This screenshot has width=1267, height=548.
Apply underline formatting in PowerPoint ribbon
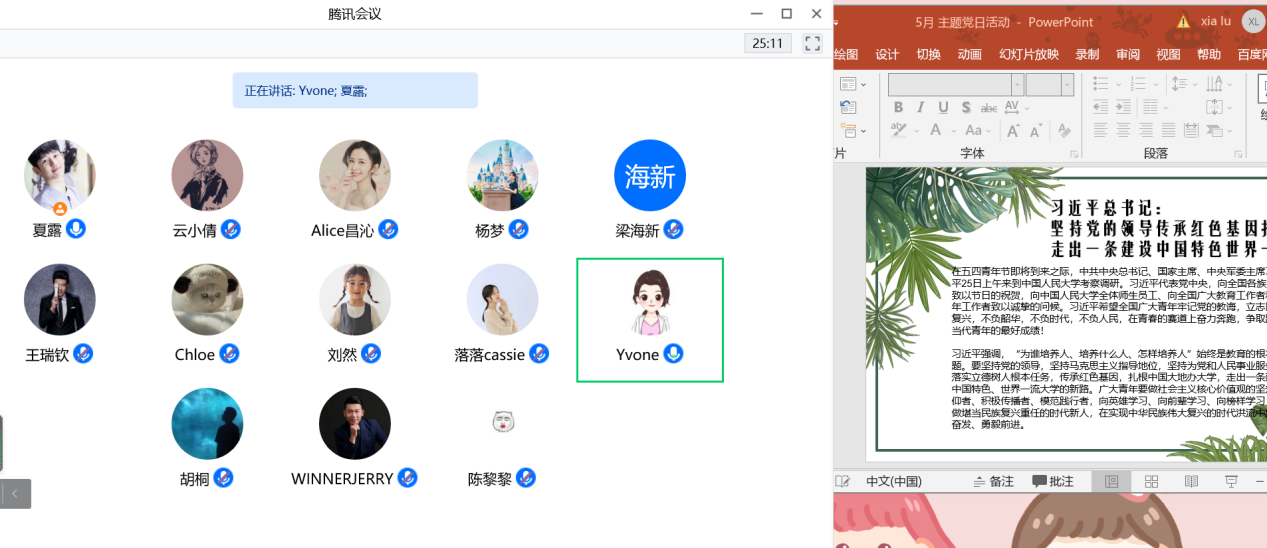click(942, 107)
